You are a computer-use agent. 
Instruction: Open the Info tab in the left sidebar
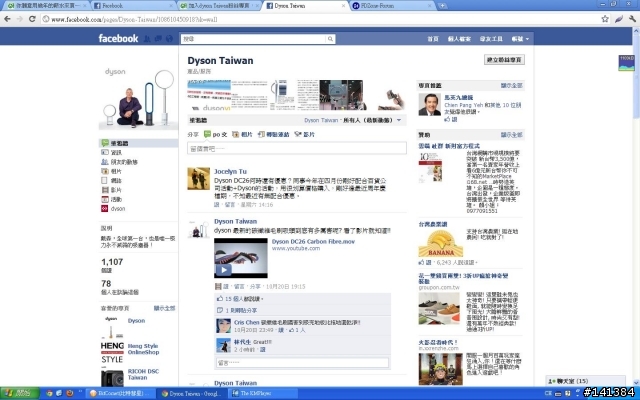(x=116, y=152)
